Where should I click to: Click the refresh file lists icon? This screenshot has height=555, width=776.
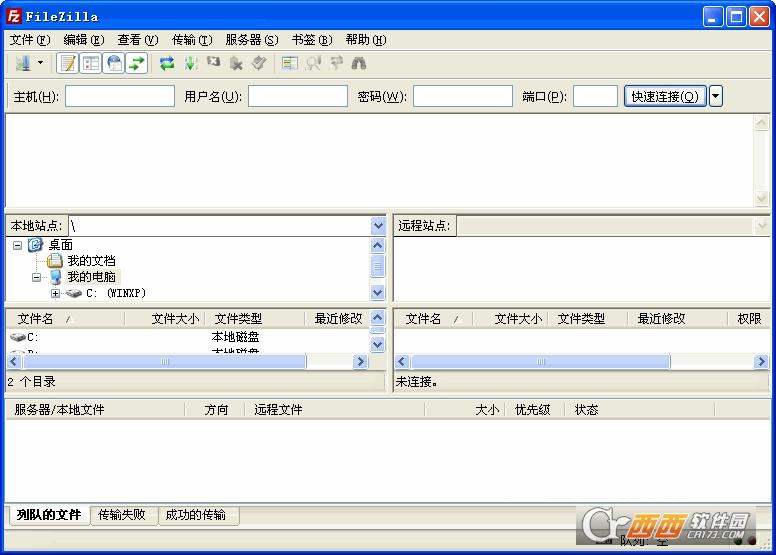pyautogui.click(x=167, y=63)
